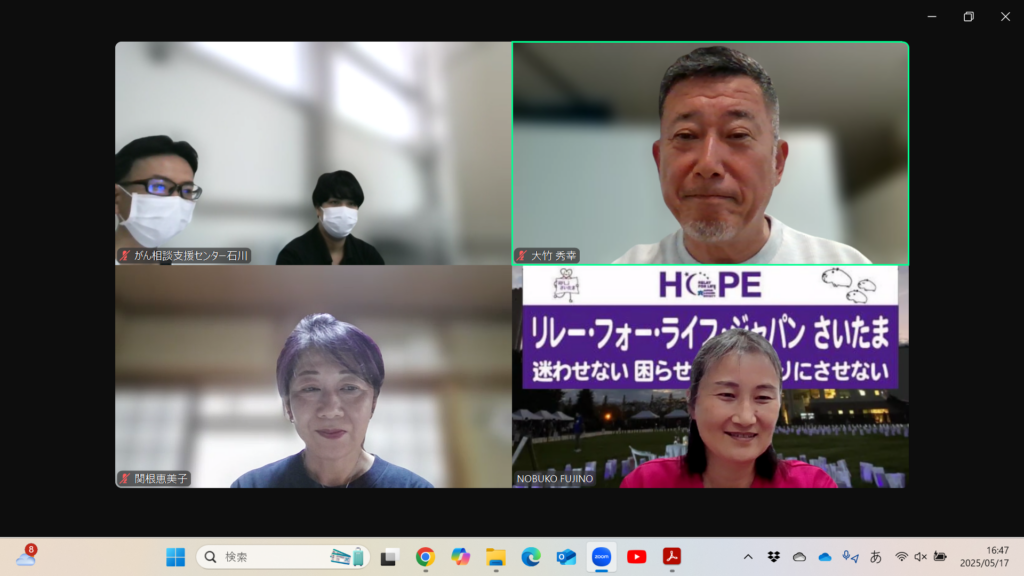Click the Windows Start button
Image resolution: width=1024 pixels, height=576 pixels.
coord(175,557)
